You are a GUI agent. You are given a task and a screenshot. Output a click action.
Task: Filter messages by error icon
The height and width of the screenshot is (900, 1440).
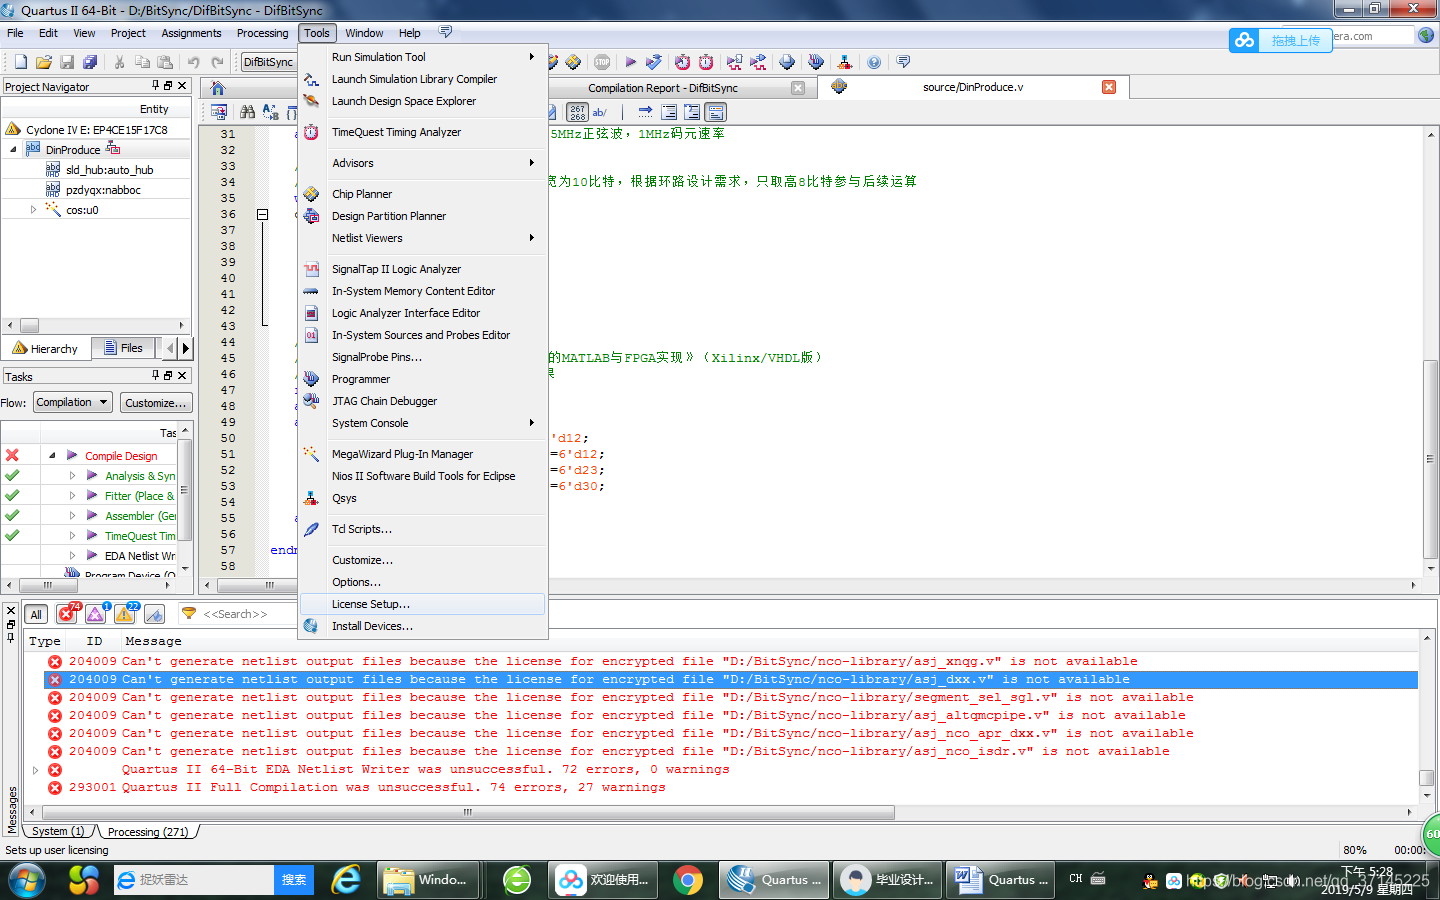[68, 613]
